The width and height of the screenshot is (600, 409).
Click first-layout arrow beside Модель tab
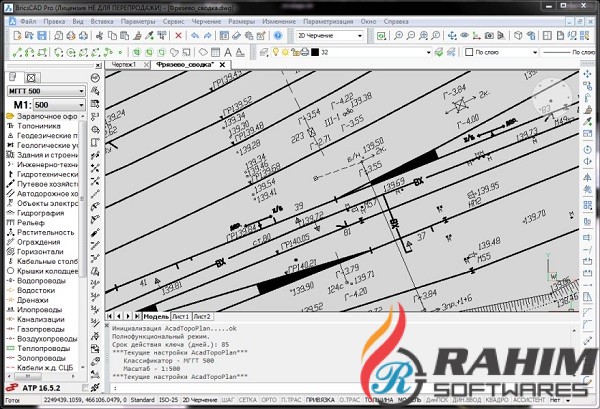tap(110, 316)
